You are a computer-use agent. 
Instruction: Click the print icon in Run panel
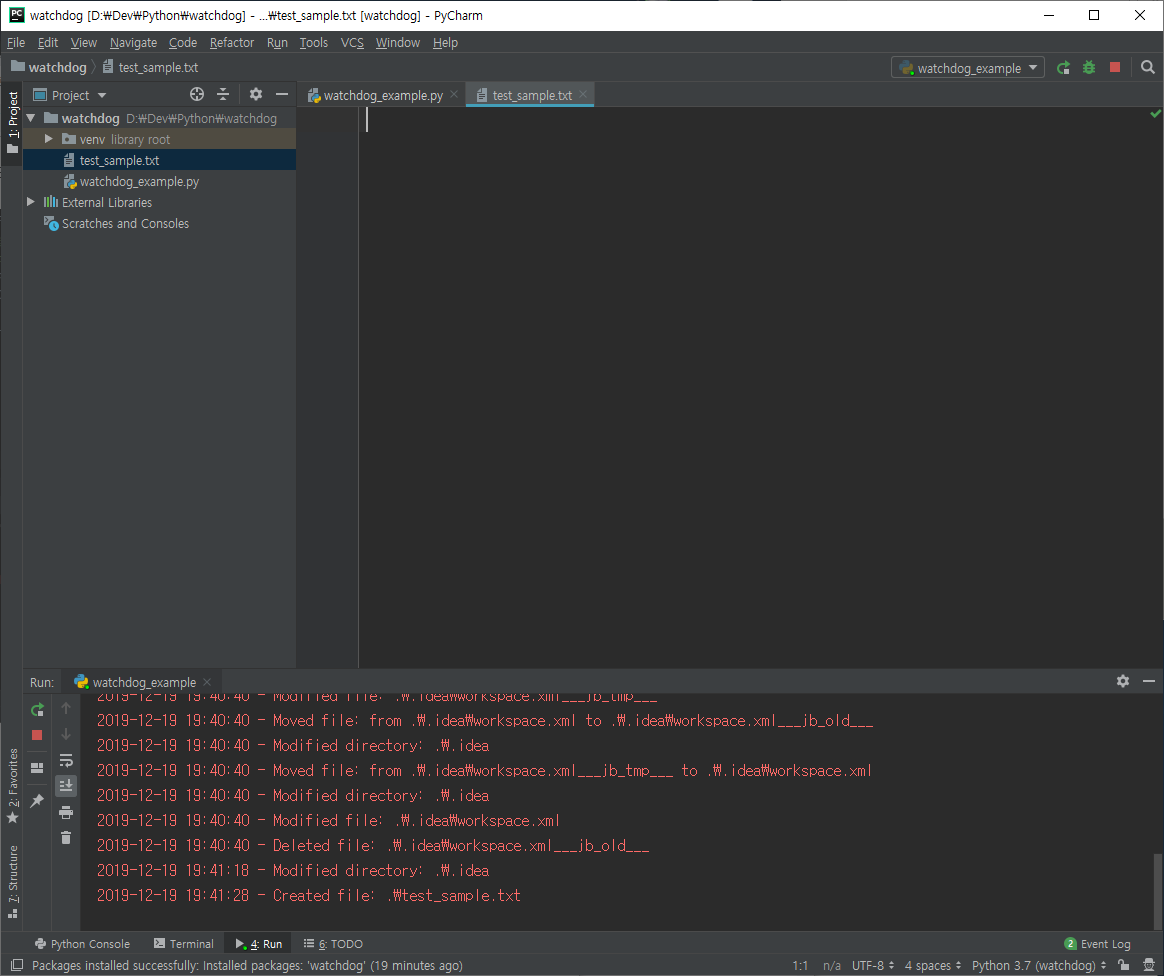(66, 812)
